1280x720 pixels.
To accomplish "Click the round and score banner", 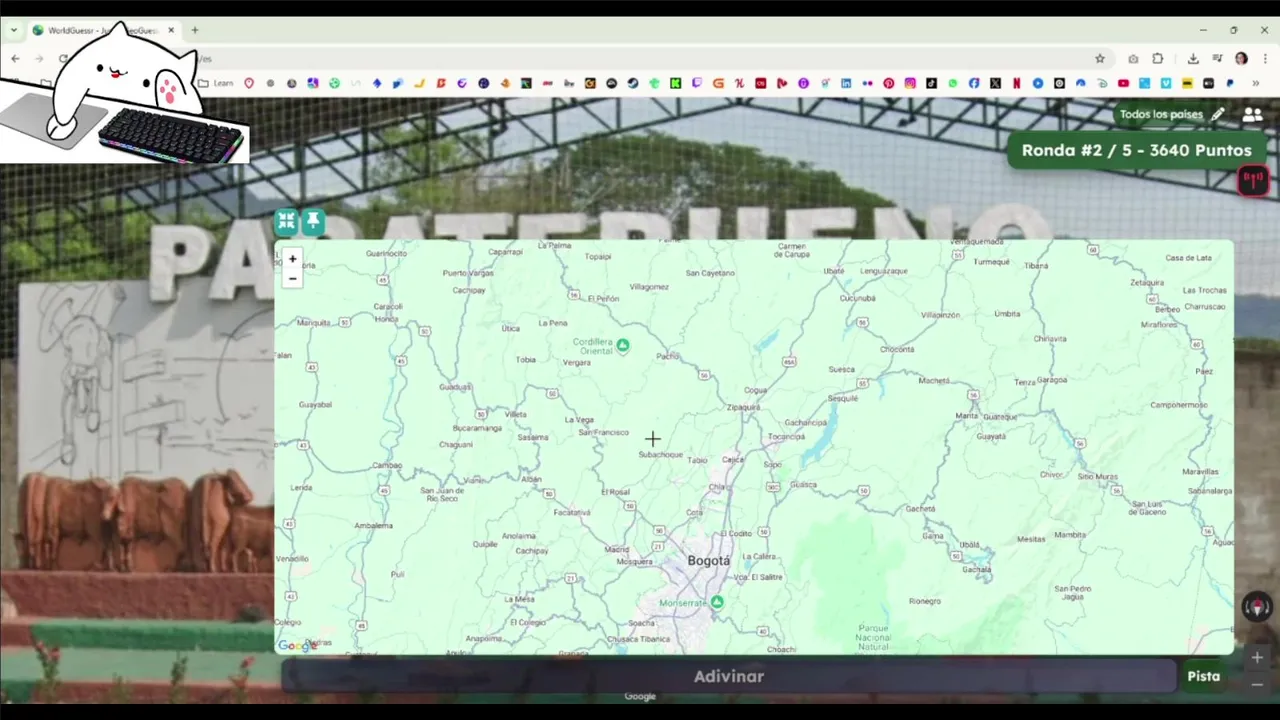I will (x=1137, y=150).
